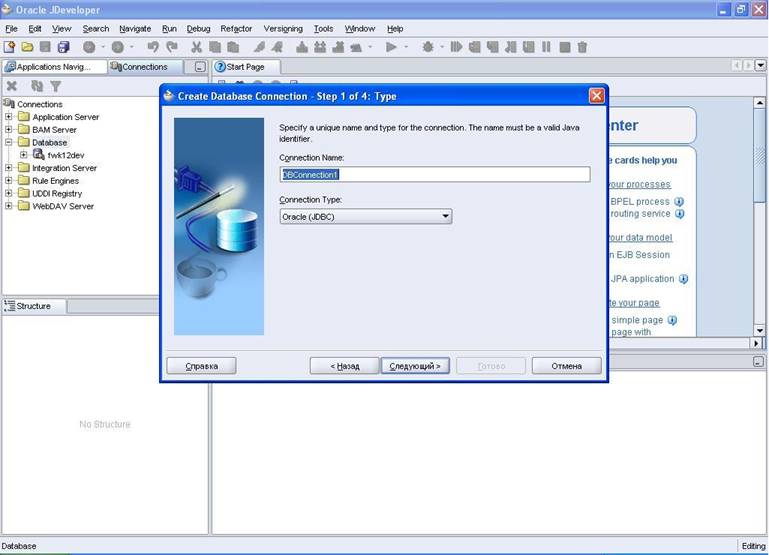This screenshot has height=555, width=769.
Task: Open the Refactor menu
Action: tap(236, 29)
